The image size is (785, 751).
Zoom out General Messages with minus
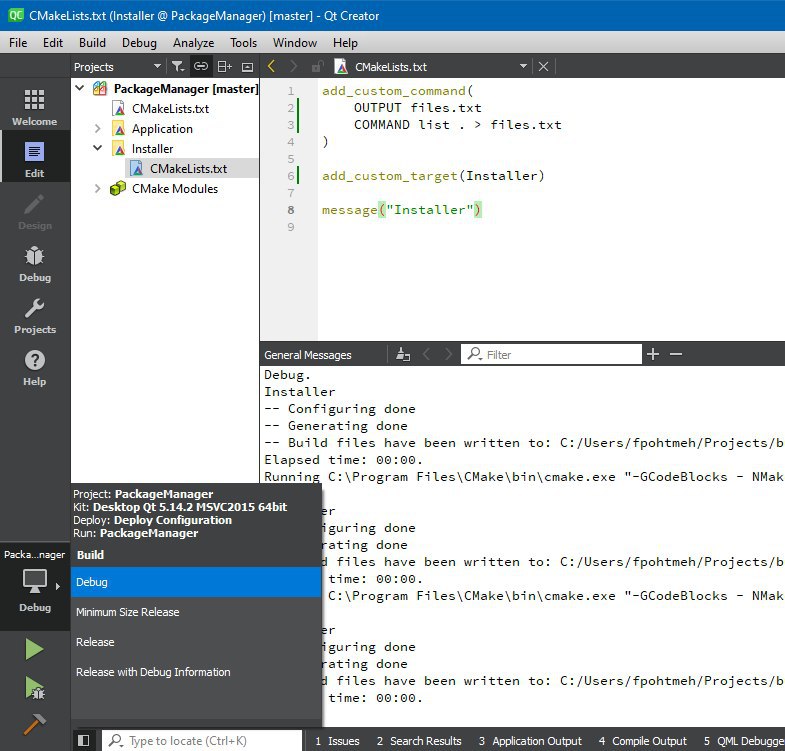(676, 354)
